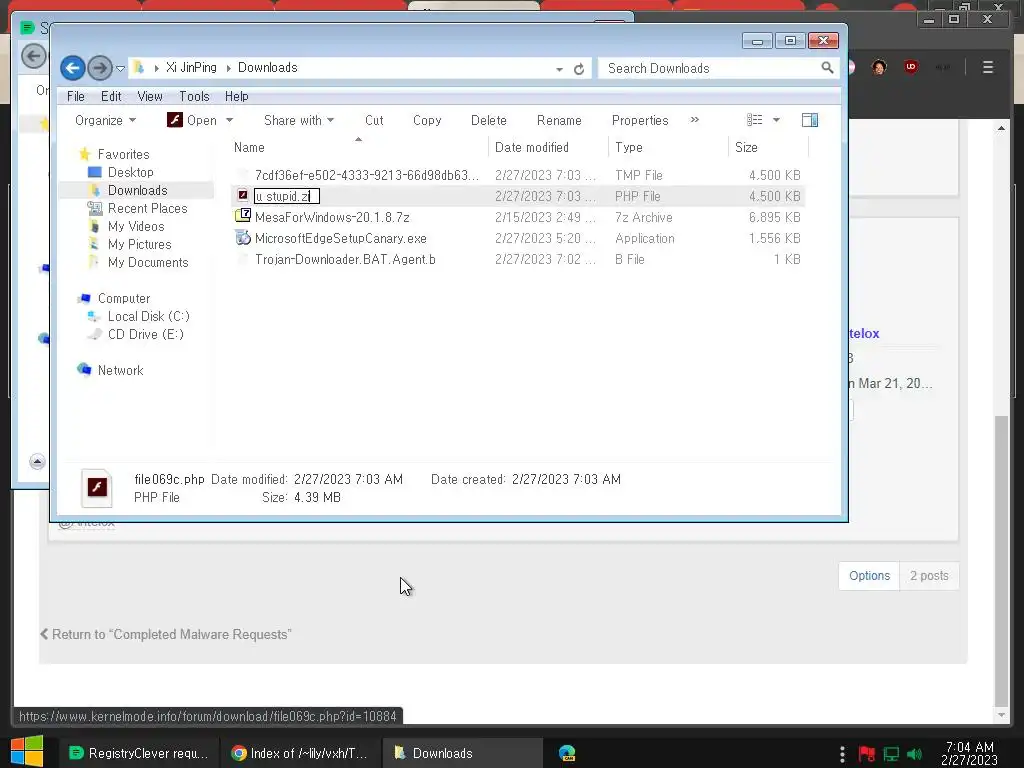Select Desktop in navigation pane
1024x768 pixels.
[131, 172]
